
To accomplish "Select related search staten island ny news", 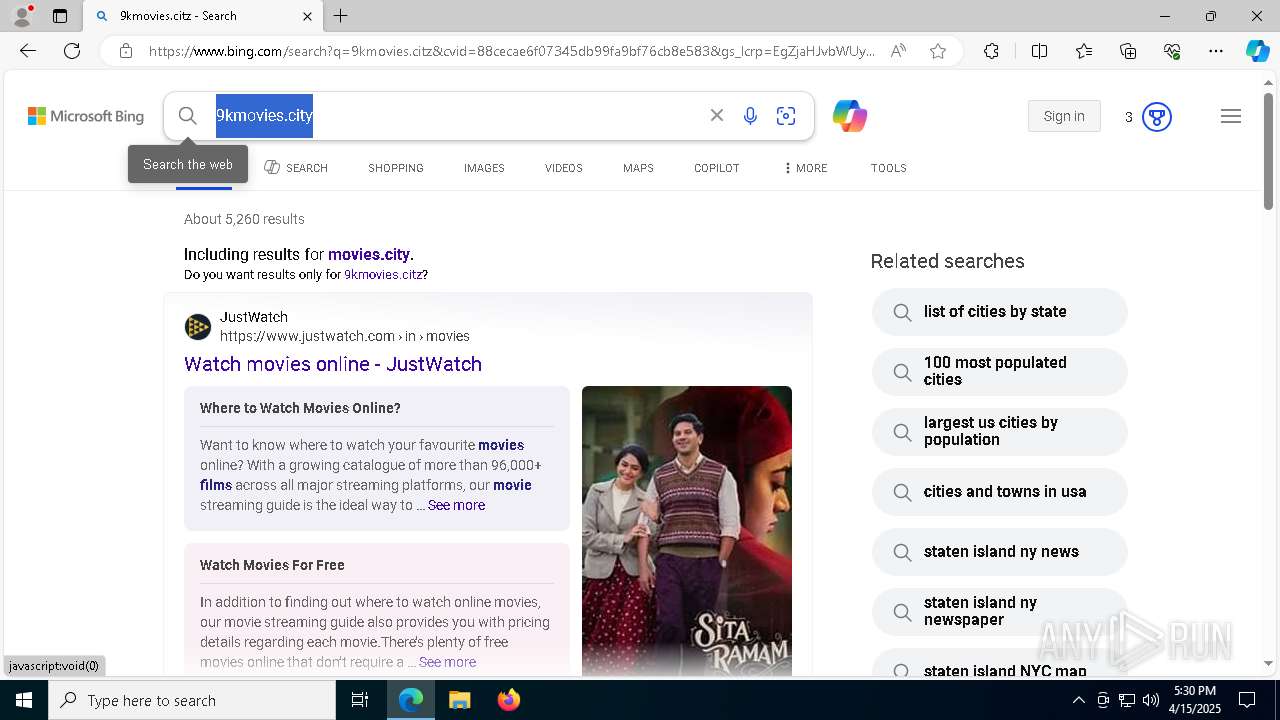I will point(999,552).
